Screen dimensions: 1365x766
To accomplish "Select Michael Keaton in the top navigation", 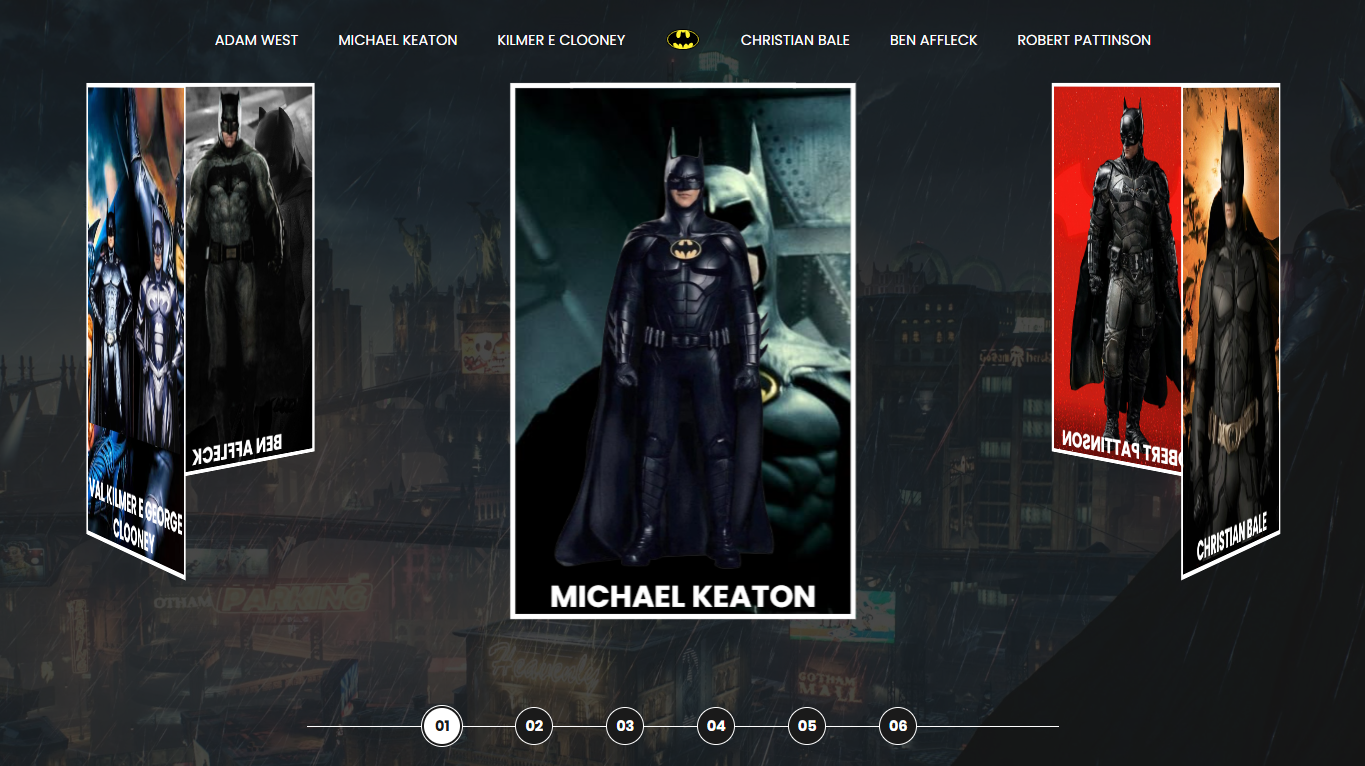I will [x=397, y=40].
